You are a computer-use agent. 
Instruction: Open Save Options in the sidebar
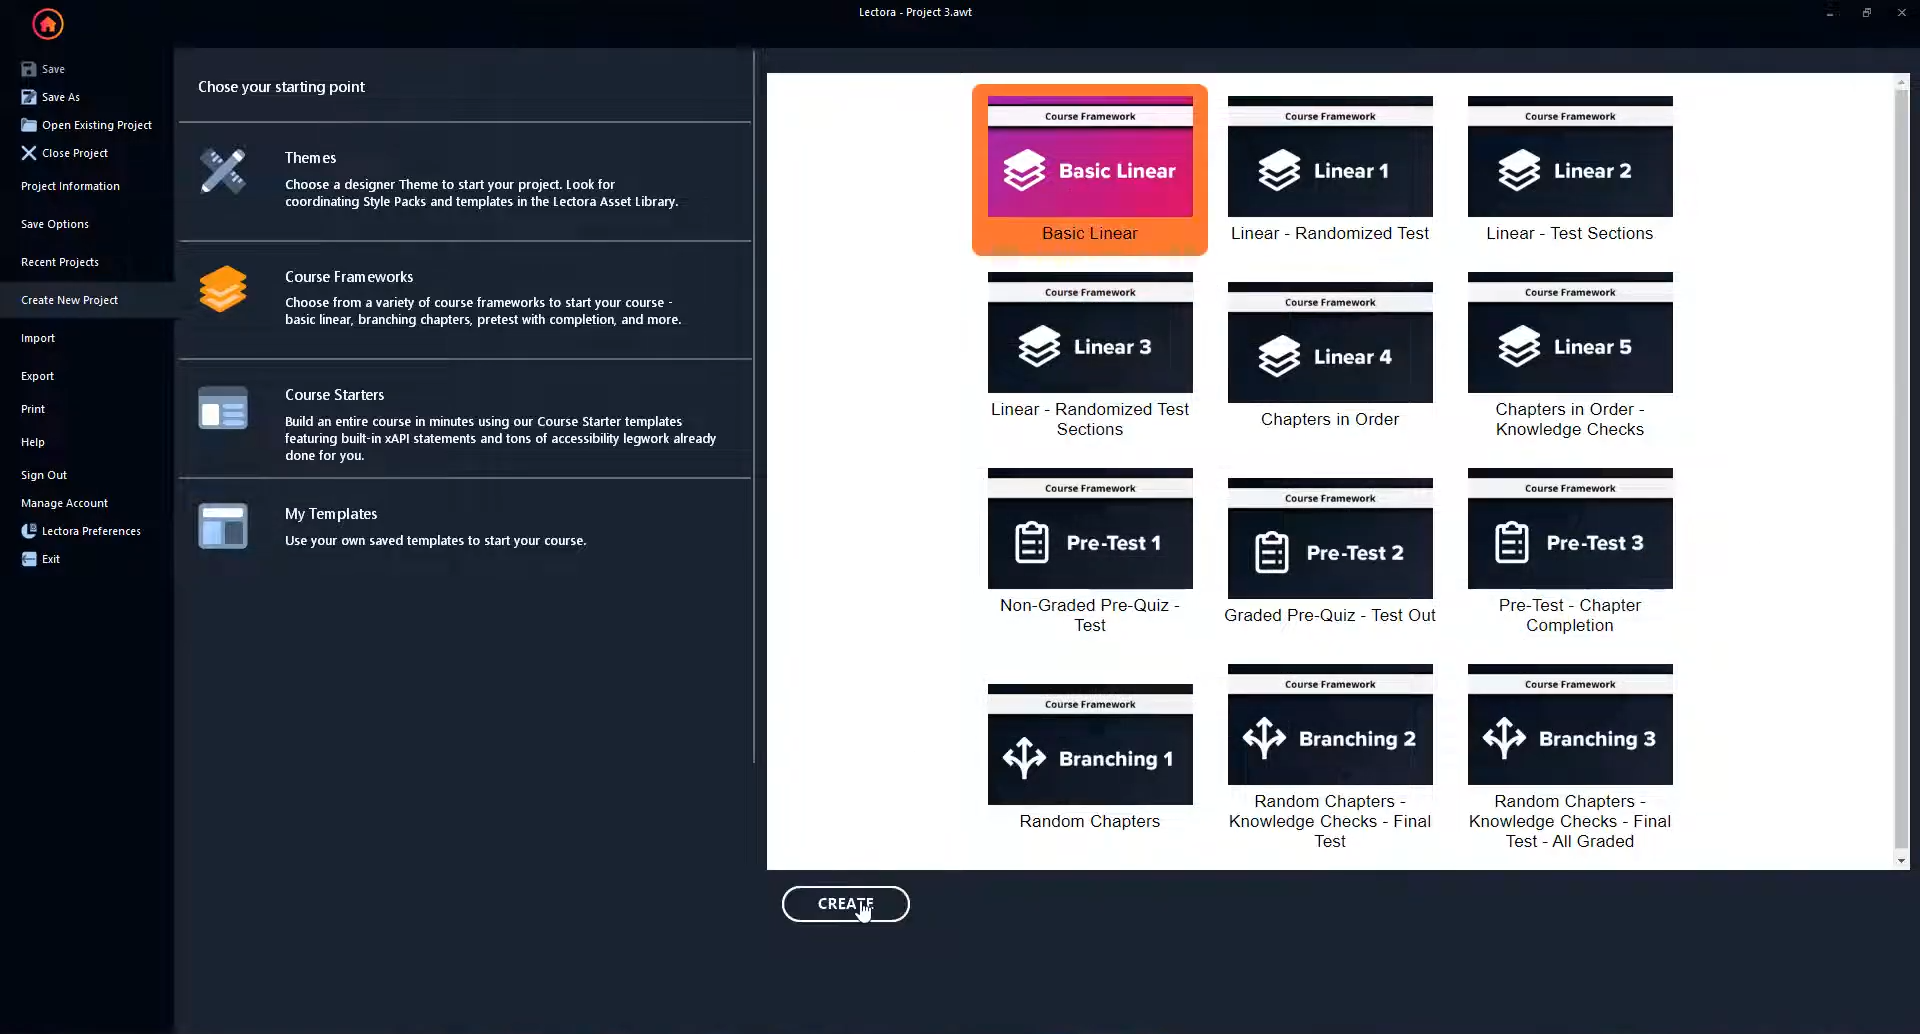pos(55,224)
